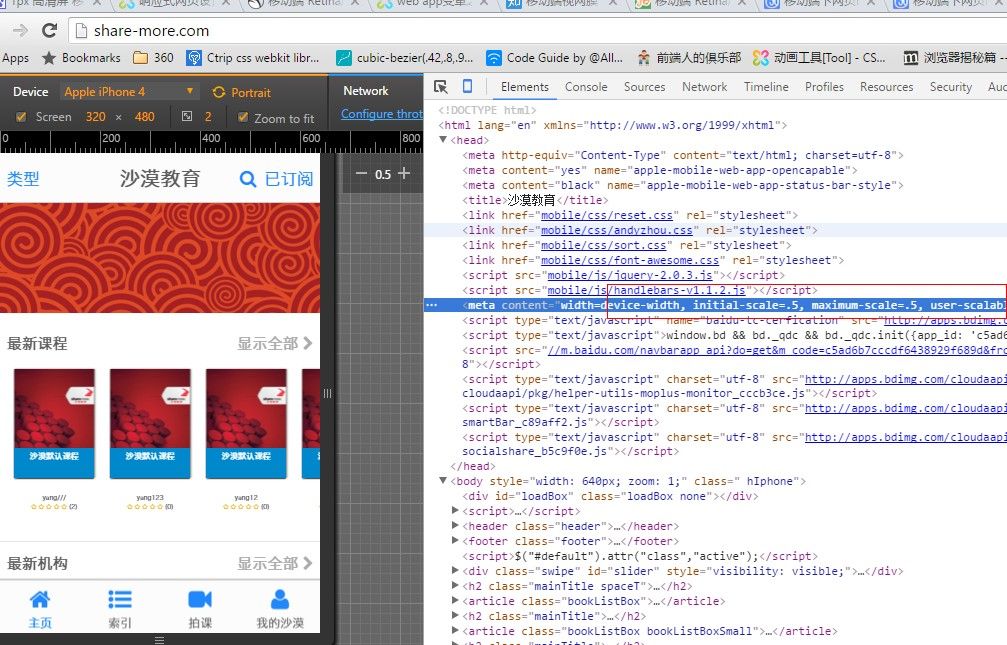
Task: Expand the body element tree arrow
Action: pyautogui.click(x=444, y=481)
